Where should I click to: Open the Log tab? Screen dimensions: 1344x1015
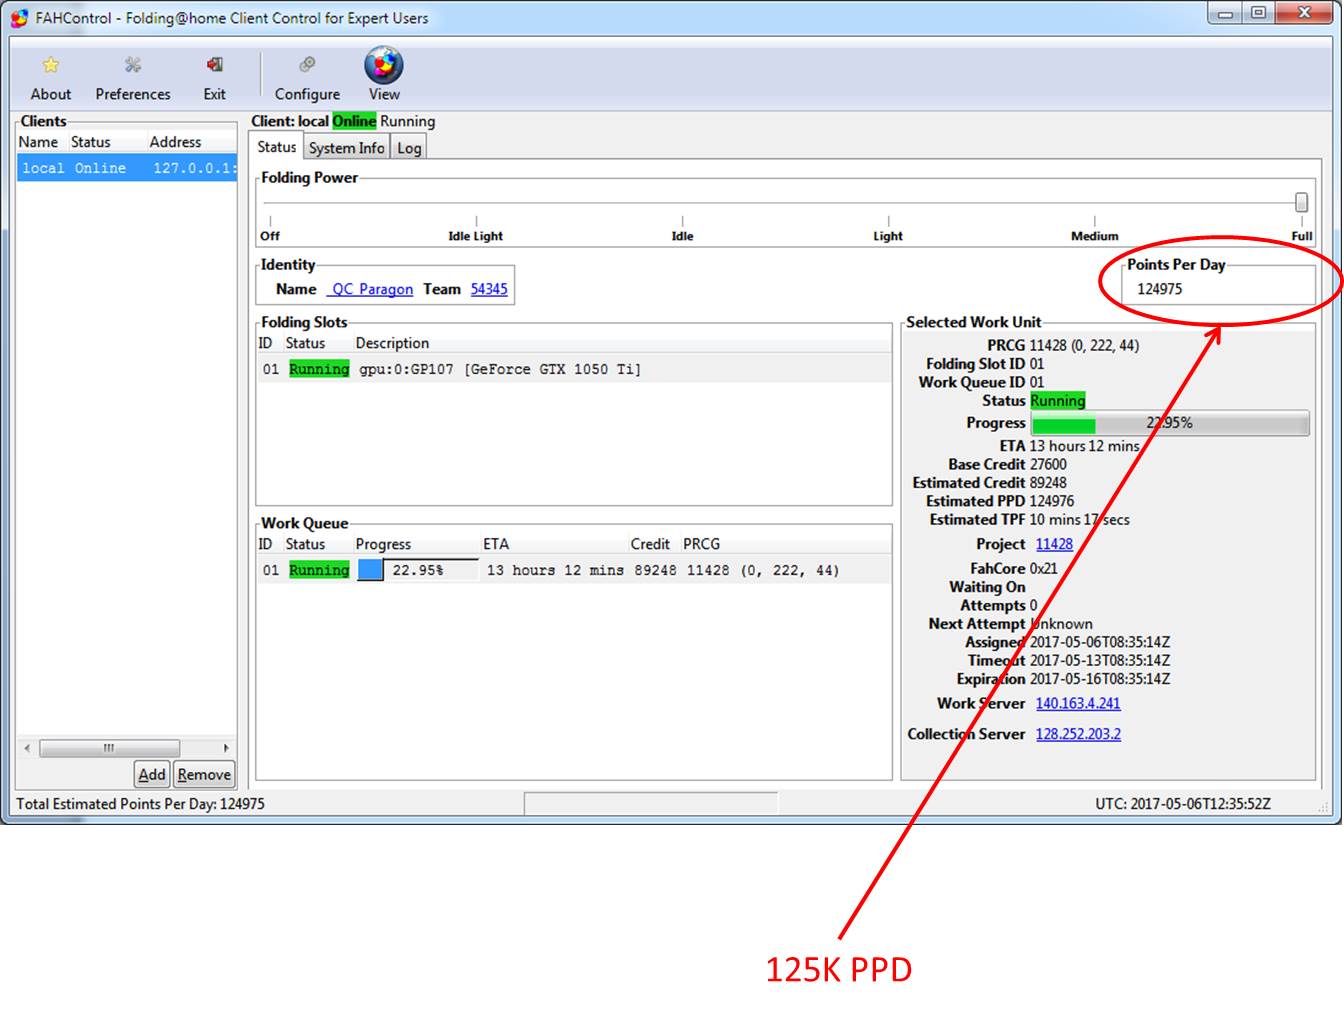tap(409, 147)
